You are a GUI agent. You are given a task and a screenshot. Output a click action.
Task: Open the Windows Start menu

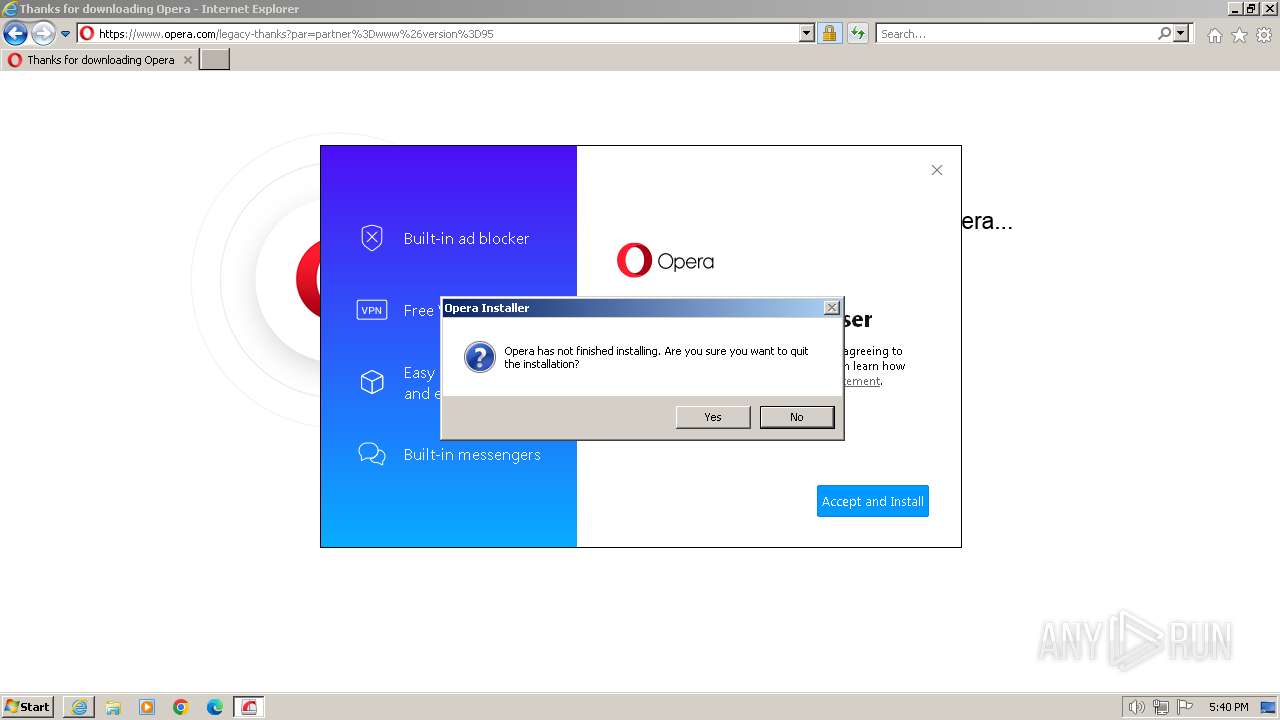28,707
